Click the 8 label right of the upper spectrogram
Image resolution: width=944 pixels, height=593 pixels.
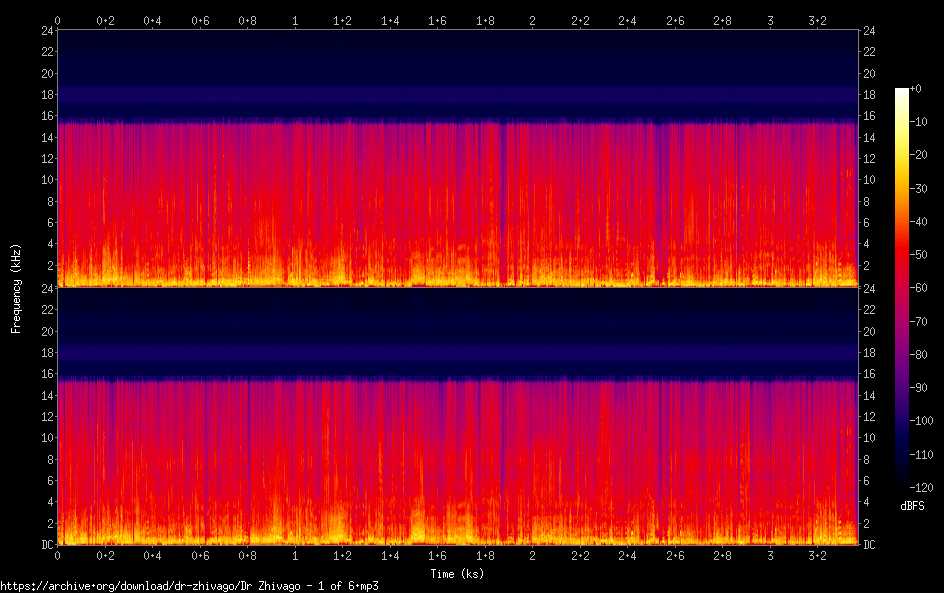(866, 201)
